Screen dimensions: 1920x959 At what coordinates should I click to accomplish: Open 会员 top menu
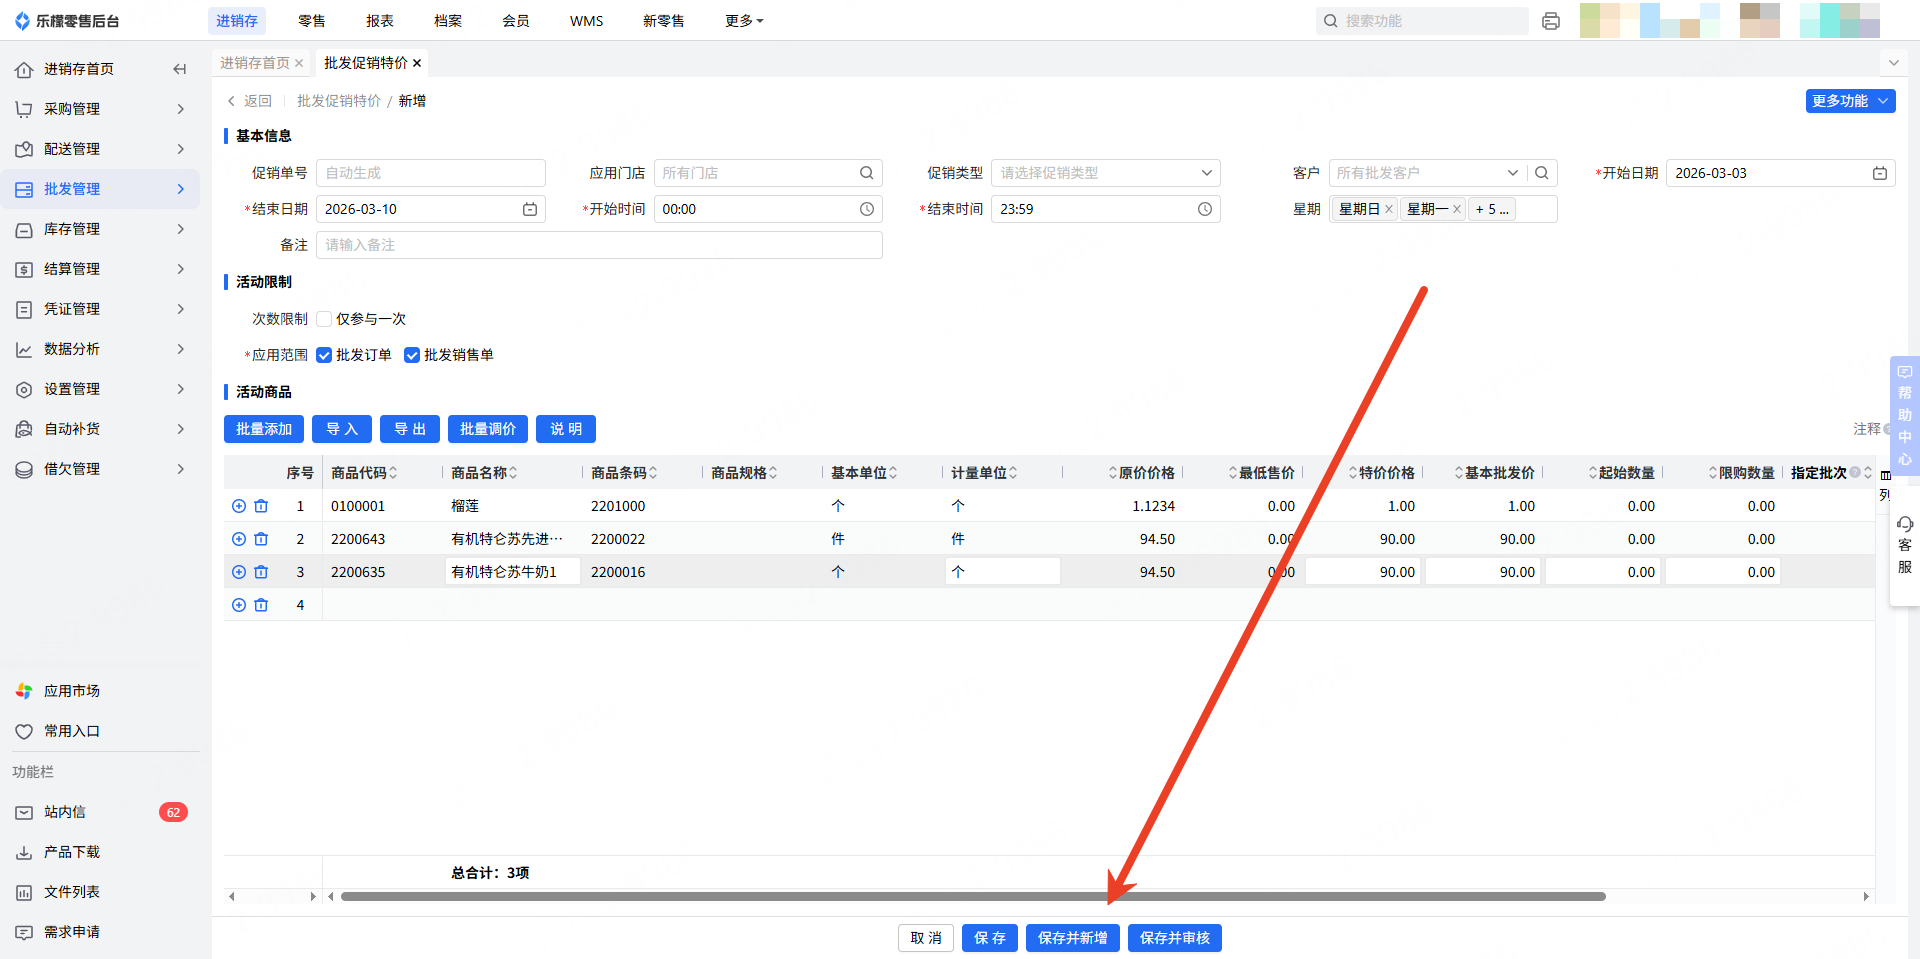click(x=516, y=21)
